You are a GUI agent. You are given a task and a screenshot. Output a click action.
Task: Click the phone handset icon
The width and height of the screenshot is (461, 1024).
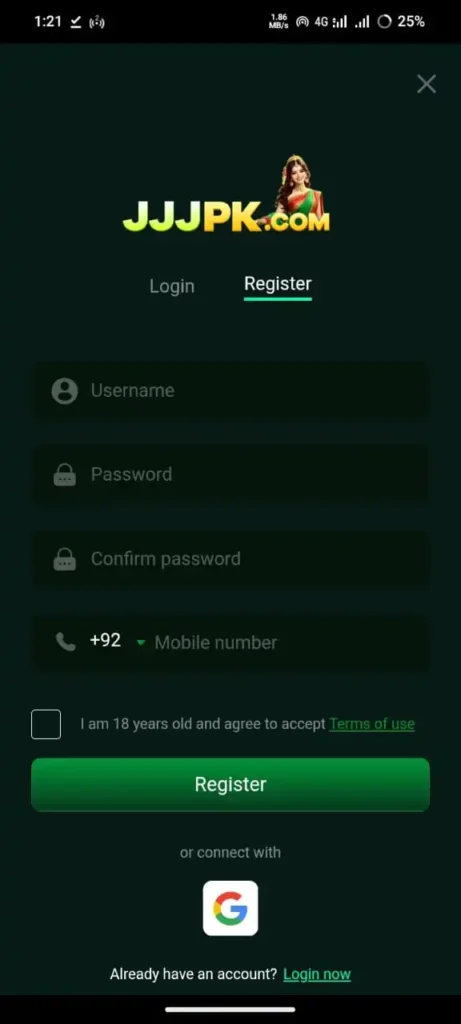click(x=65, y=642)
